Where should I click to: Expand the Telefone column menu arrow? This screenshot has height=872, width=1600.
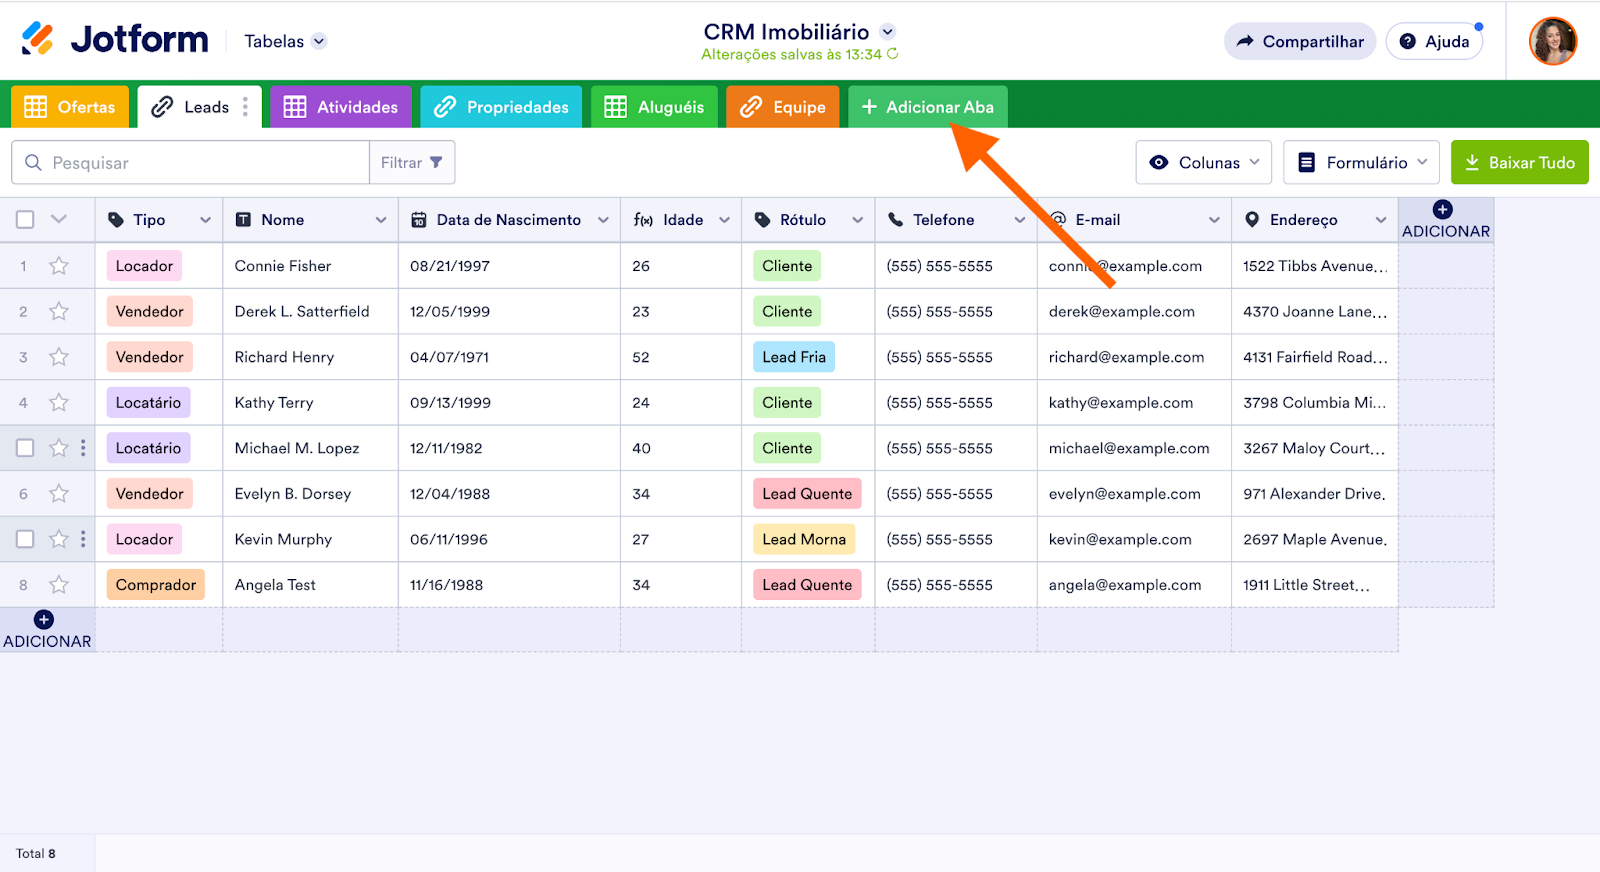(x=1020, y=220)
